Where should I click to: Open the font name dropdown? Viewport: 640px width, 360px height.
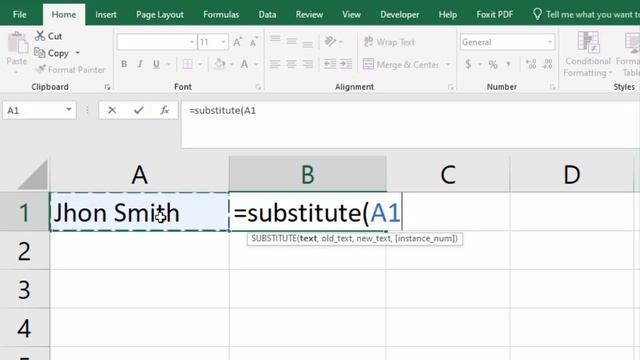point(191,42)
